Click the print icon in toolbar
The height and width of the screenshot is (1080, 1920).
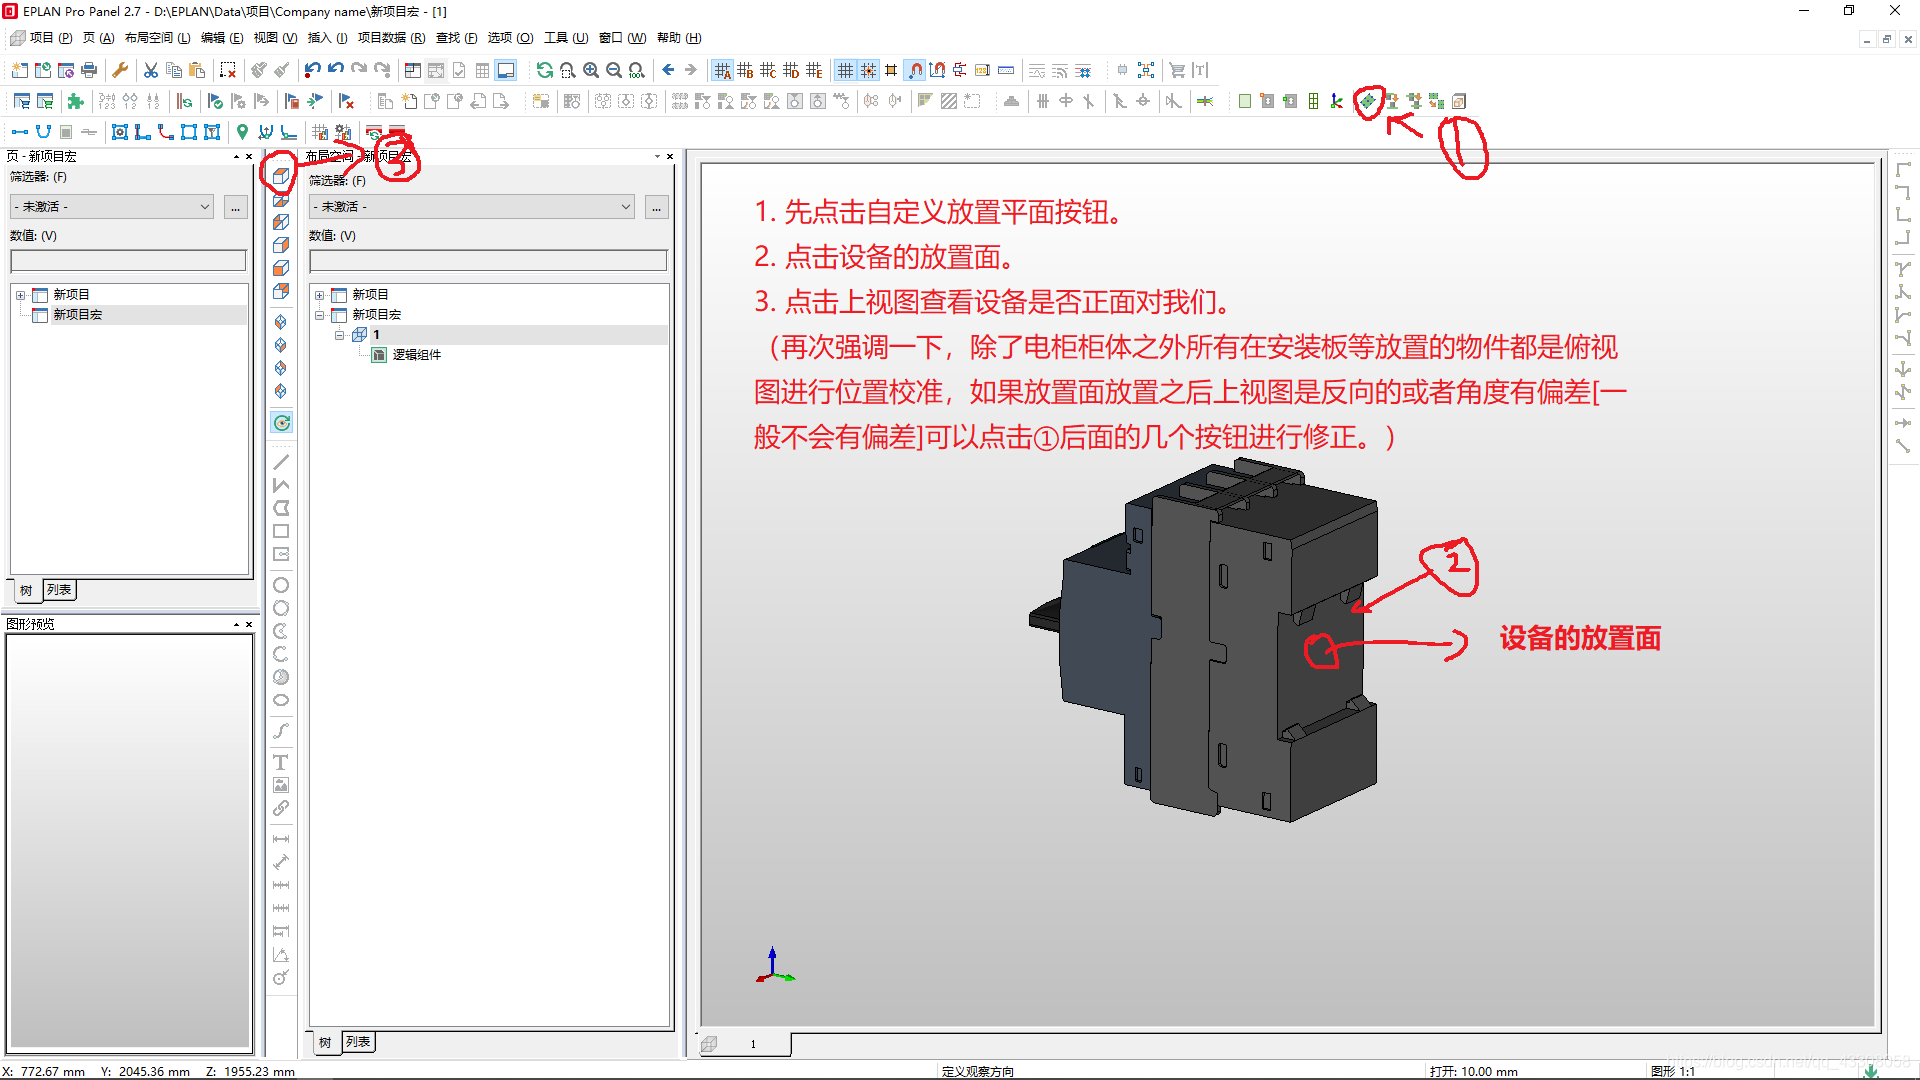[89, 70]
